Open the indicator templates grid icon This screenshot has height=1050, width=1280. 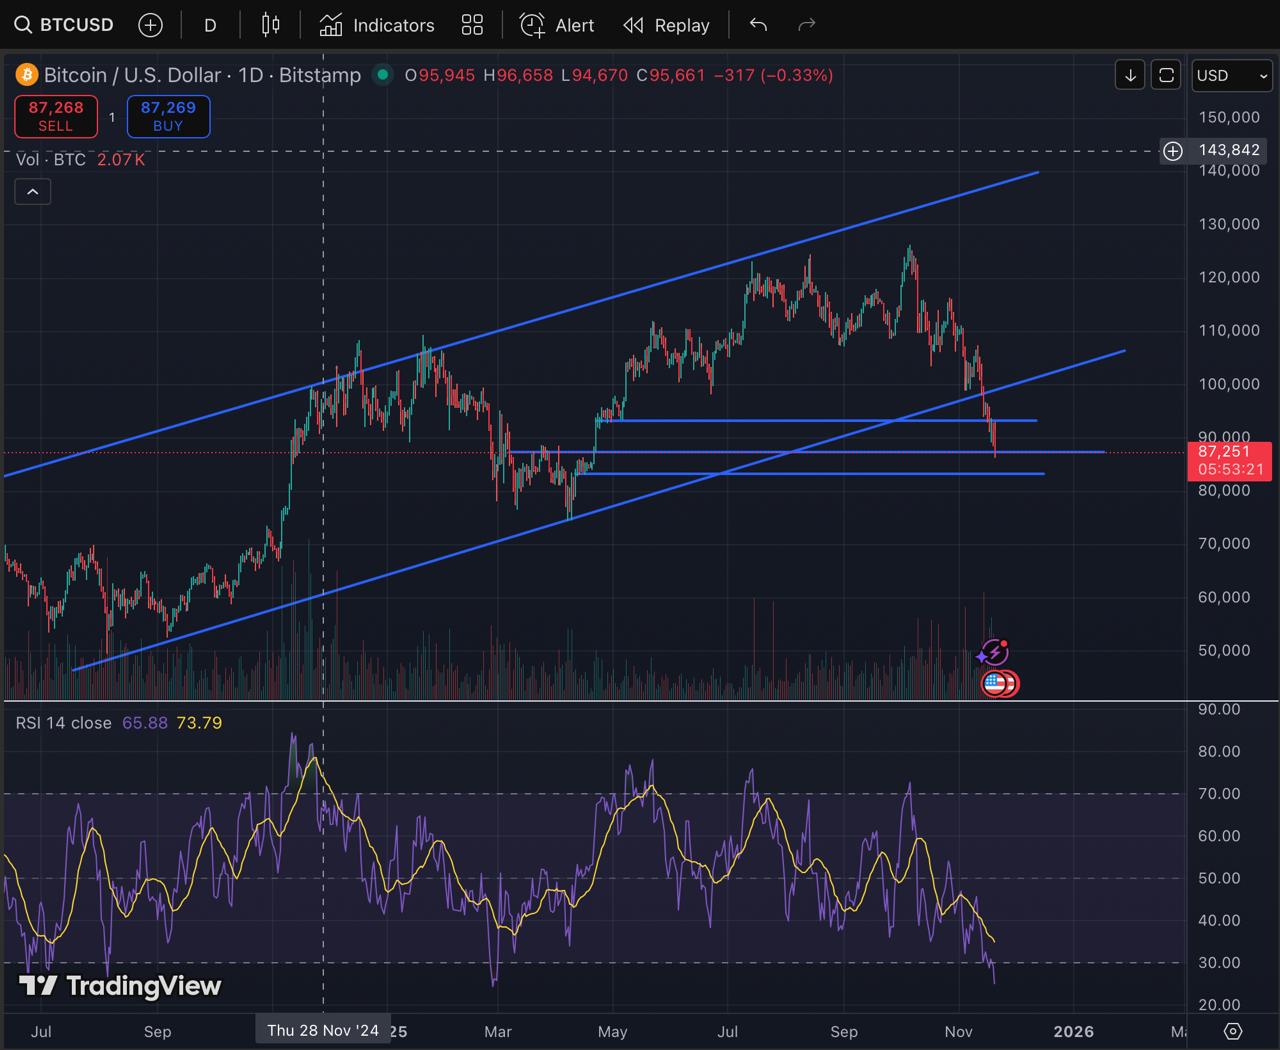(x=472, y=25)
